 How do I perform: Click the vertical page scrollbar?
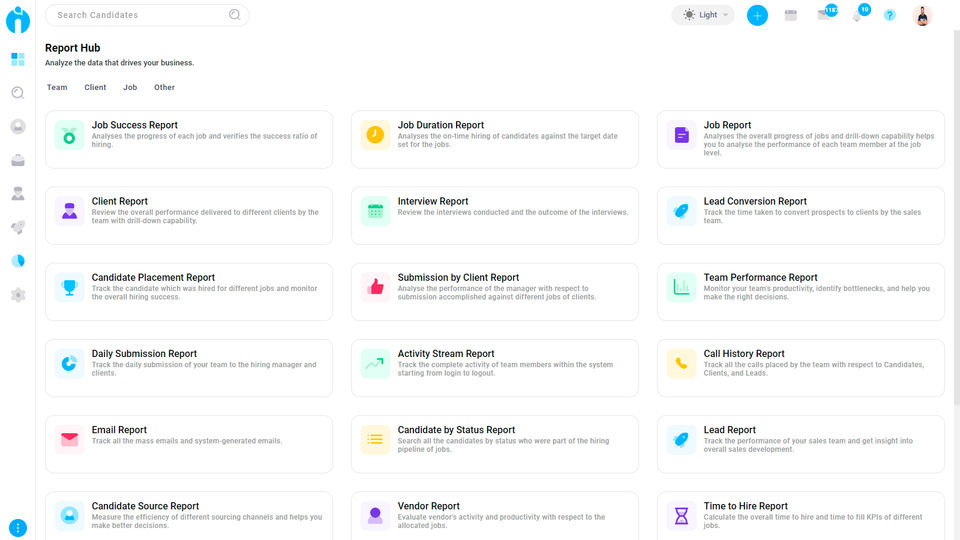pyautogui.click(x=956, y=217)
